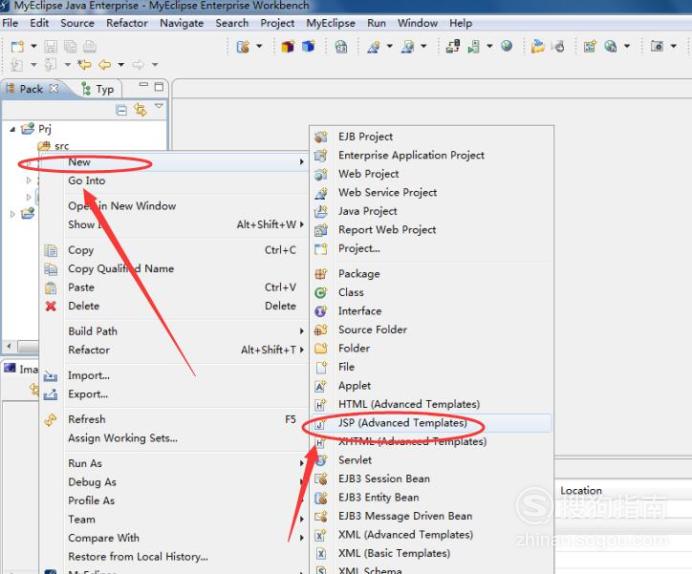Create a new Package

point(432,274)
